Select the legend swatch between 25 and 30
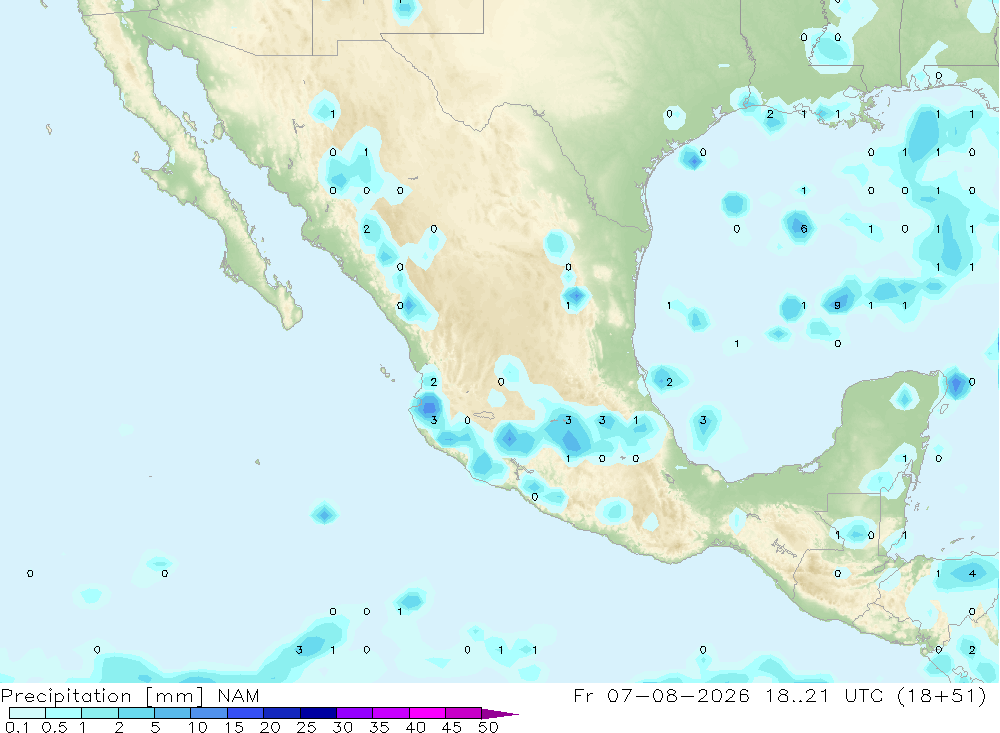This screenshot has width=1000, height=733. click(318, 713)
